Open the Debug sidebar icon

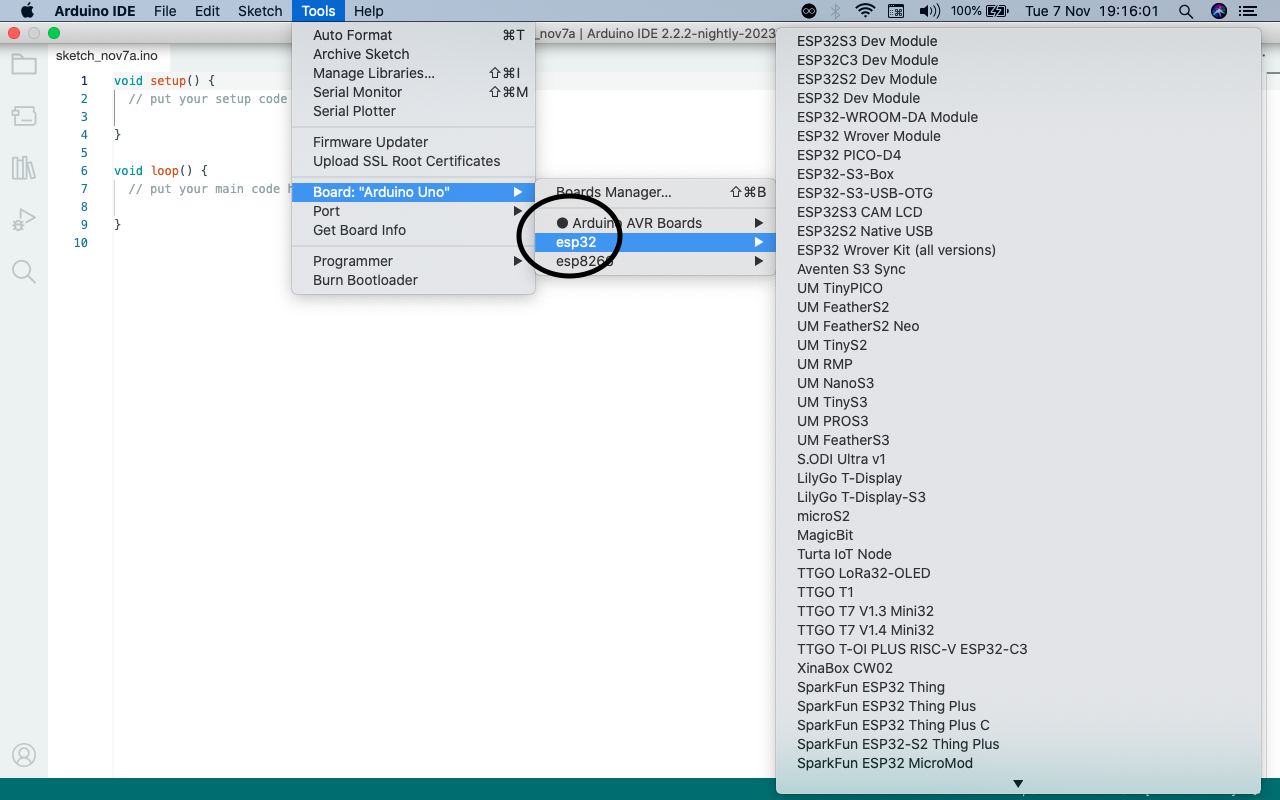[24, 219]
